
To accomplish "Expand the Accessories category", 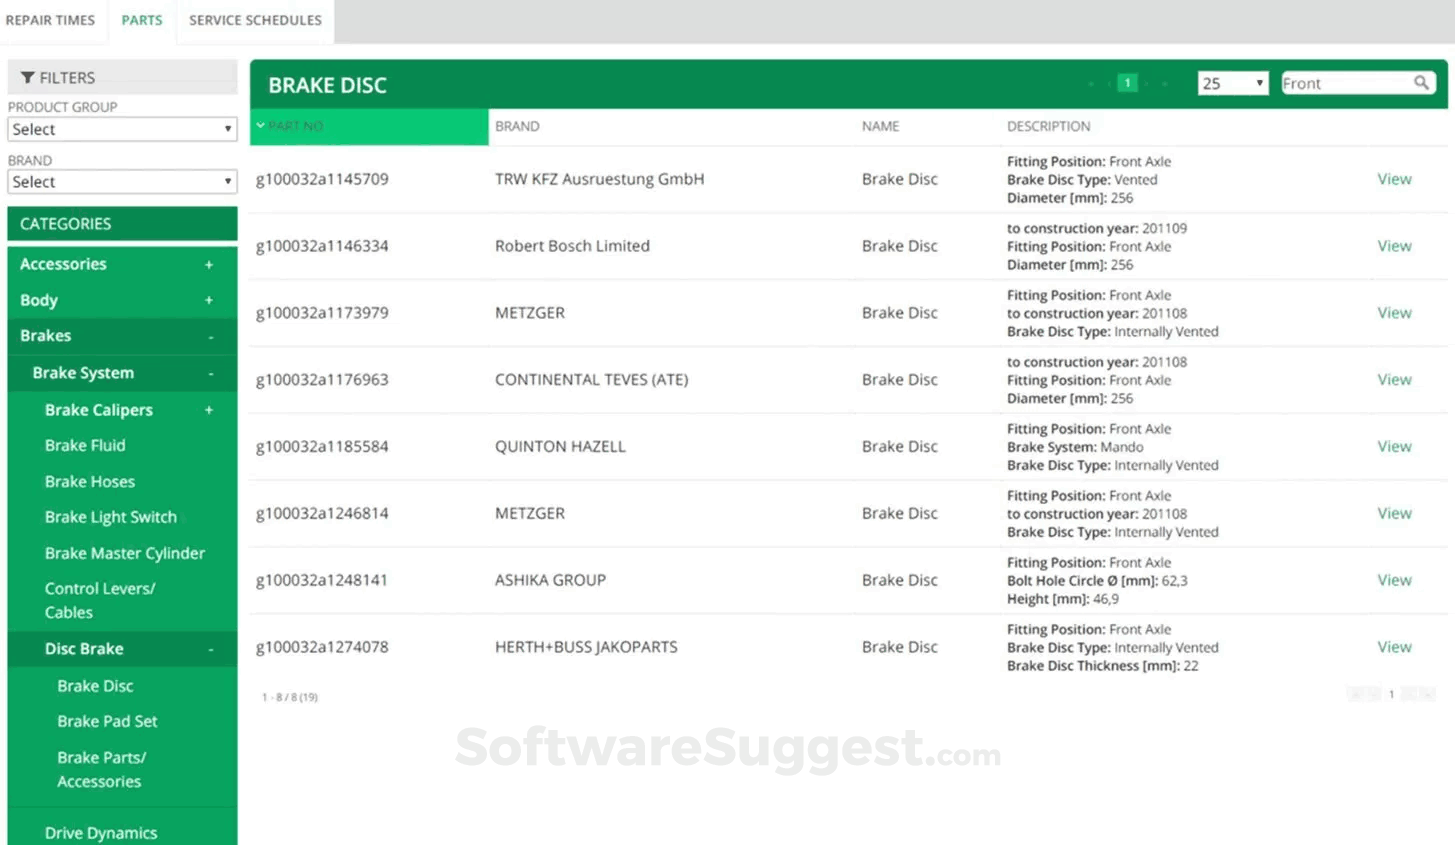I will click(209, 264).
